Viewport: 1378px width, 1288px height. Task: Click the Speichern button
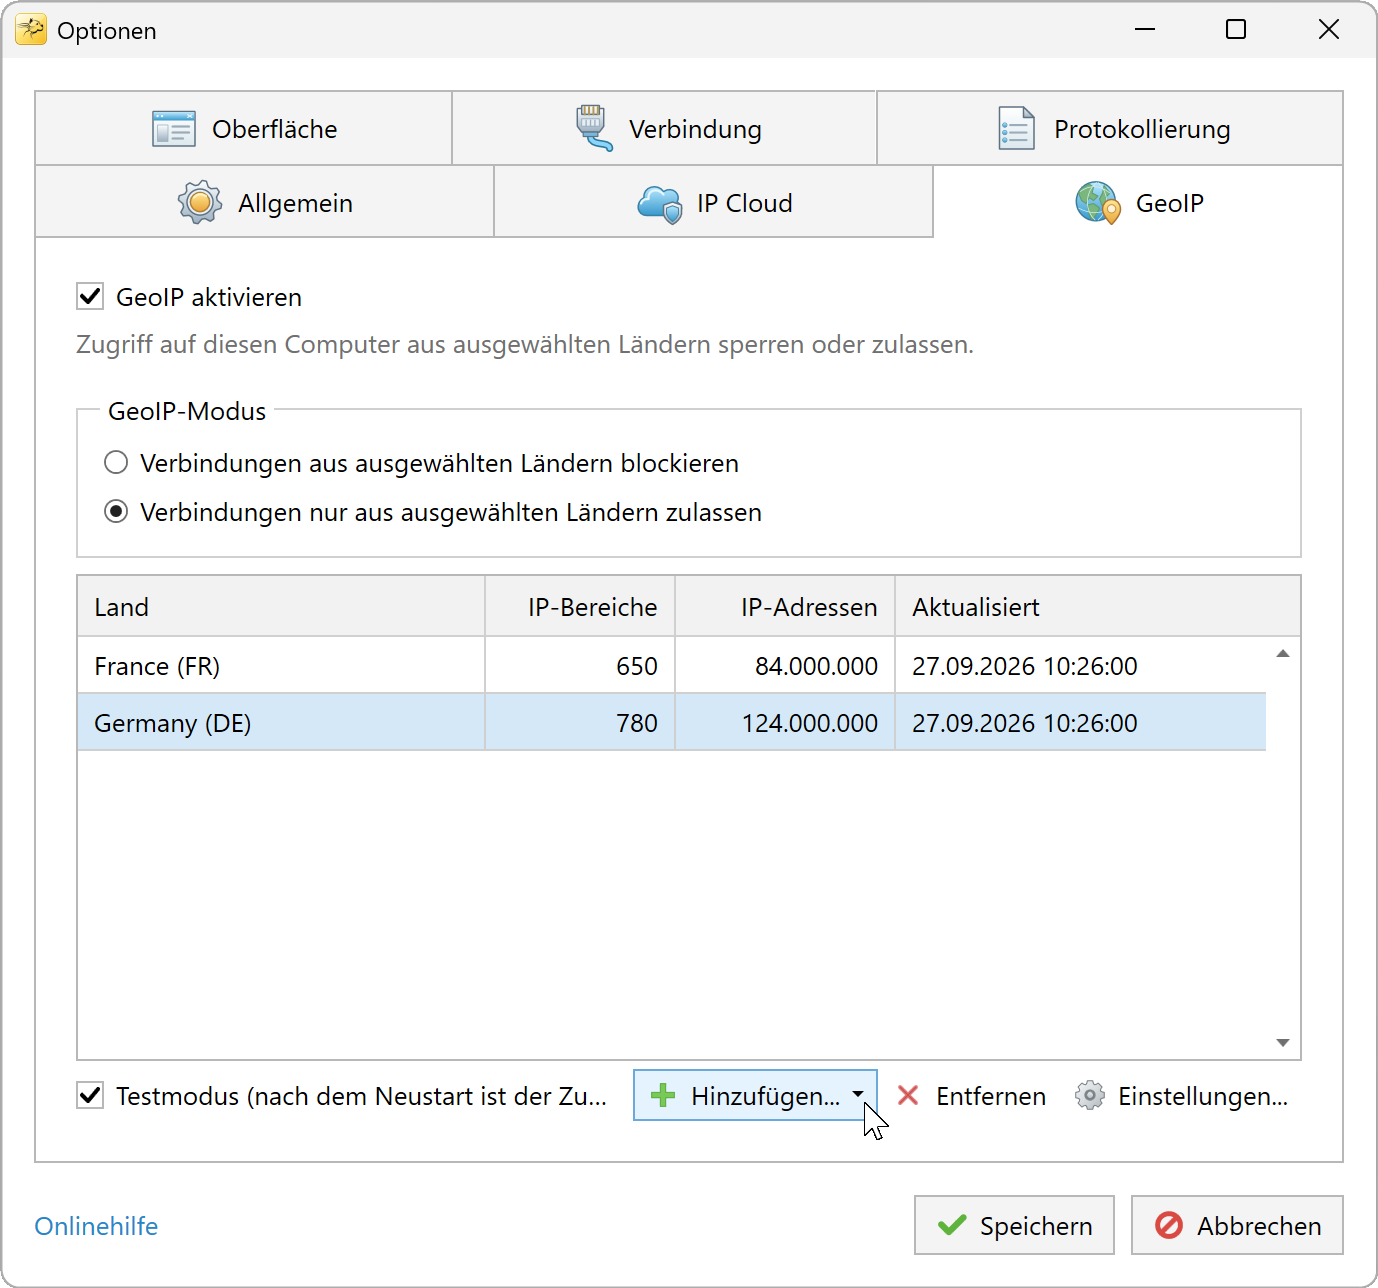(1014, 1225)
